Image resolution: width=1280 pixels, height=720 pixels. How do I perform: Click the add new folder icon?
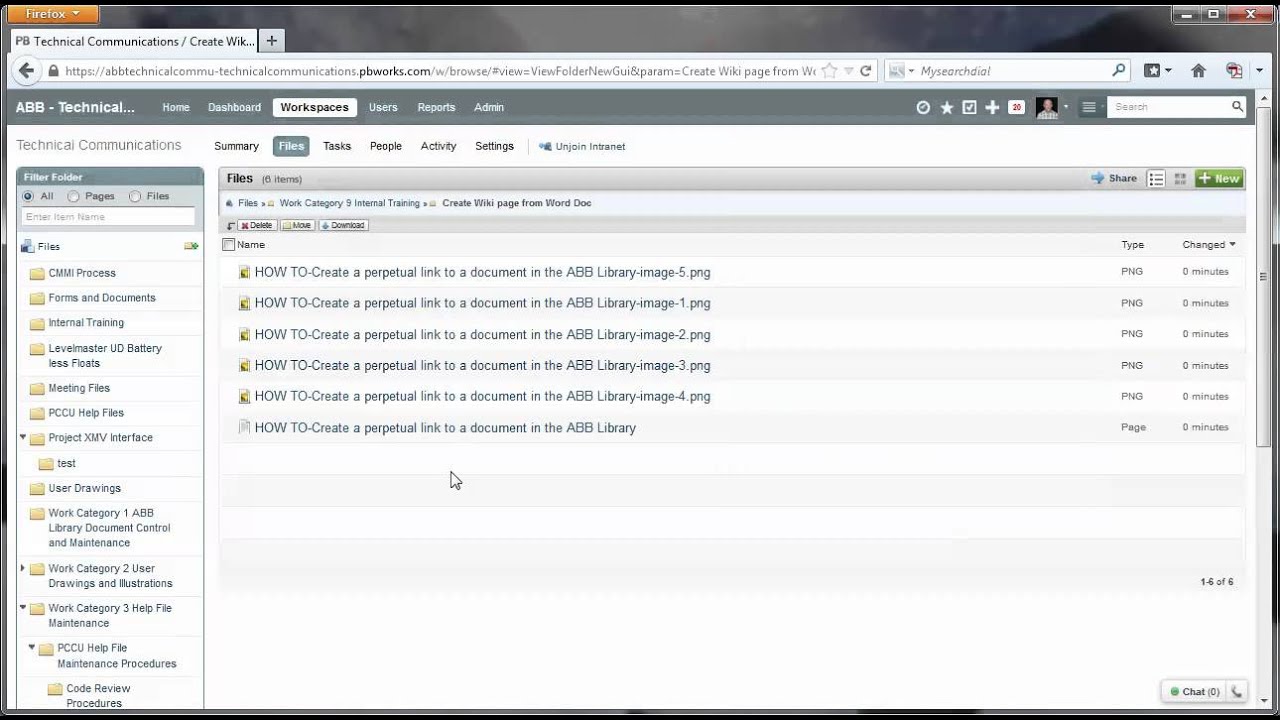coord(191,246)
